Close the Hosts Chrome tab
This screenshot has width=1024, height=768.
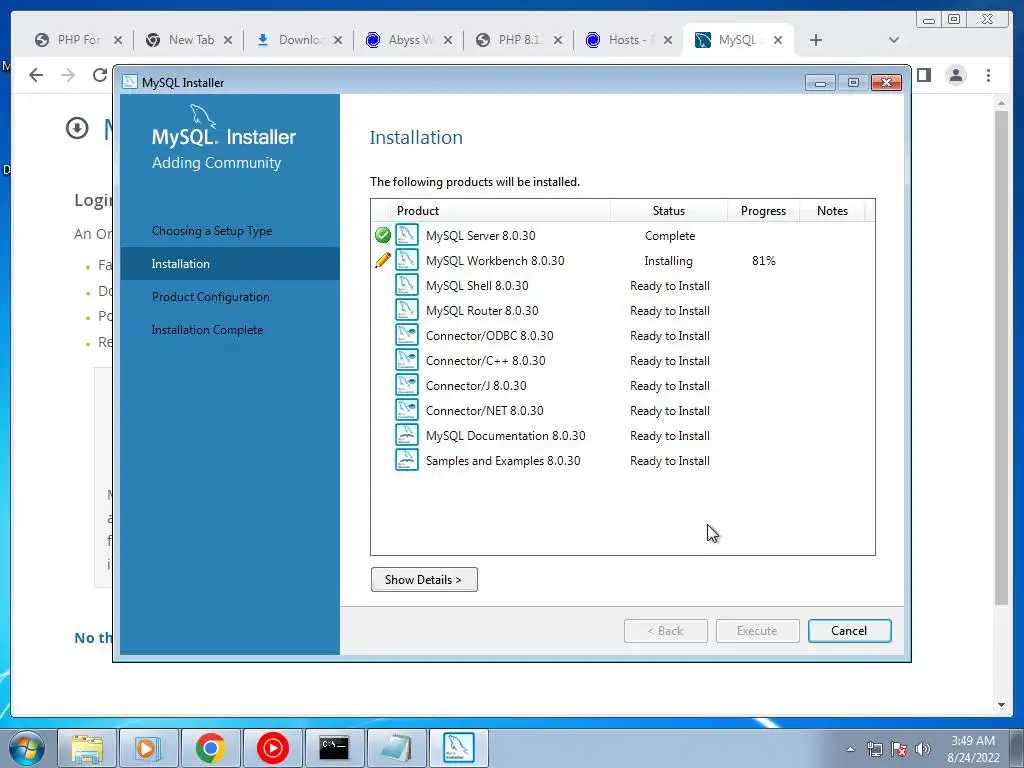click(x=667, y=40)
